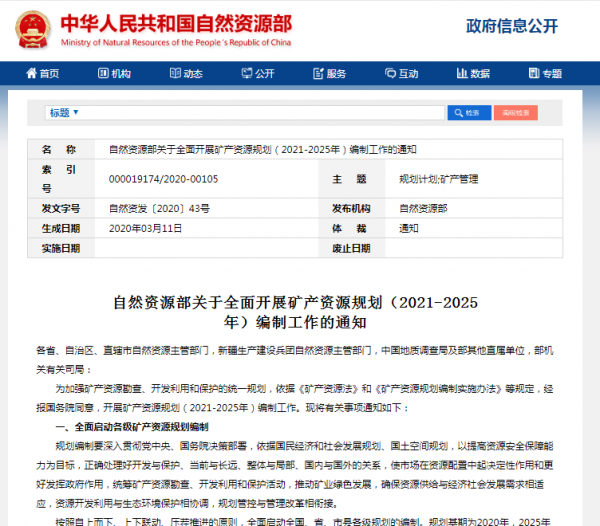
Task: Click the chat bubble icon beside 互动
Action: pos(390,74)
